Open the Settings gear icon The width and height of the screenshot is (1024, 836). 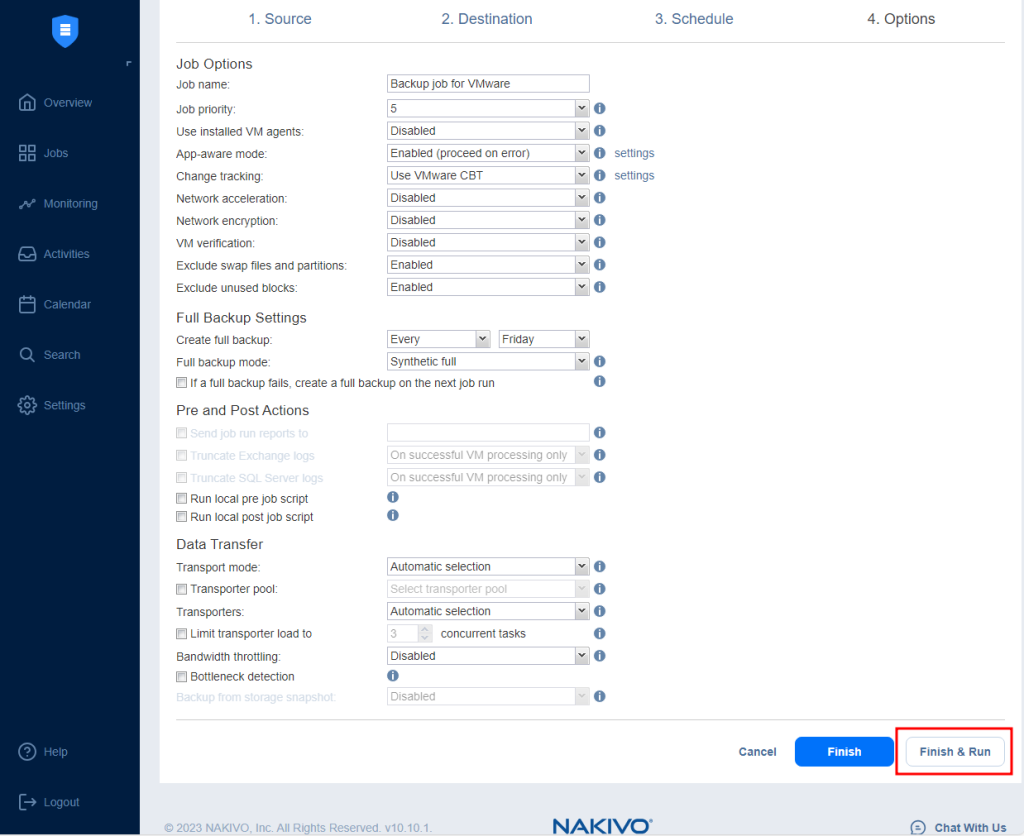click(x=27, y=405)
